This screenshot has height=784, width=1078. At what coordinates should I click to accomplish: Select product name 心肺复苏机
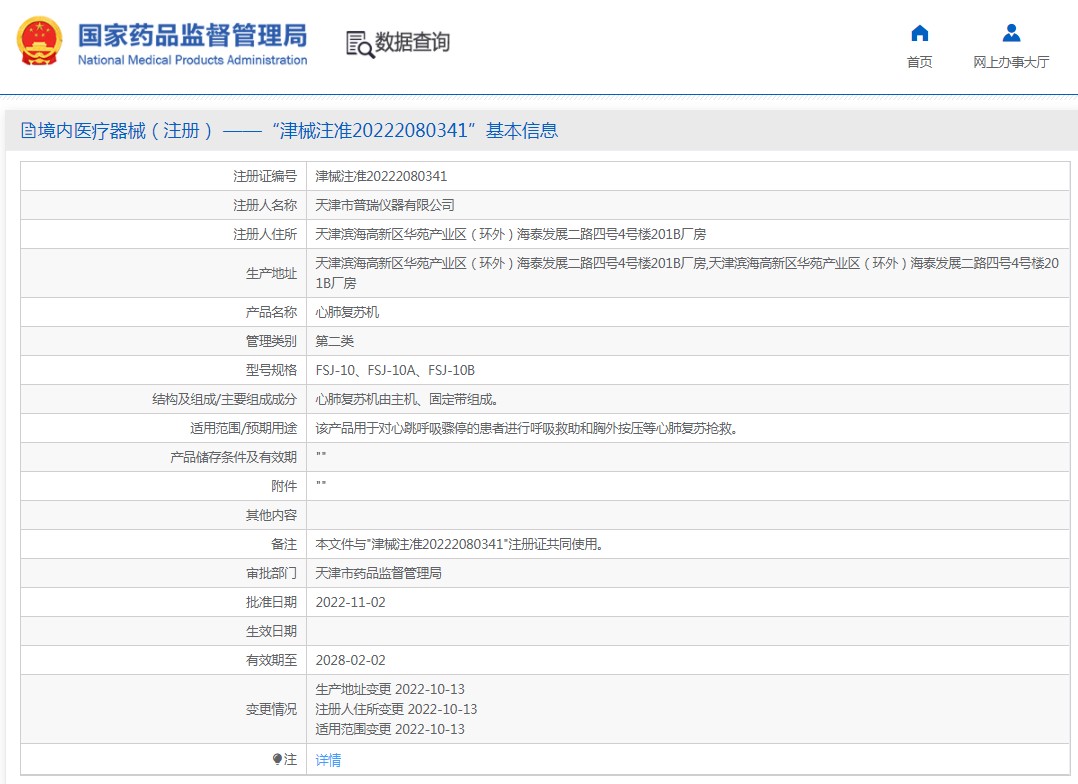pyautogui.click(x=347, y=312)
